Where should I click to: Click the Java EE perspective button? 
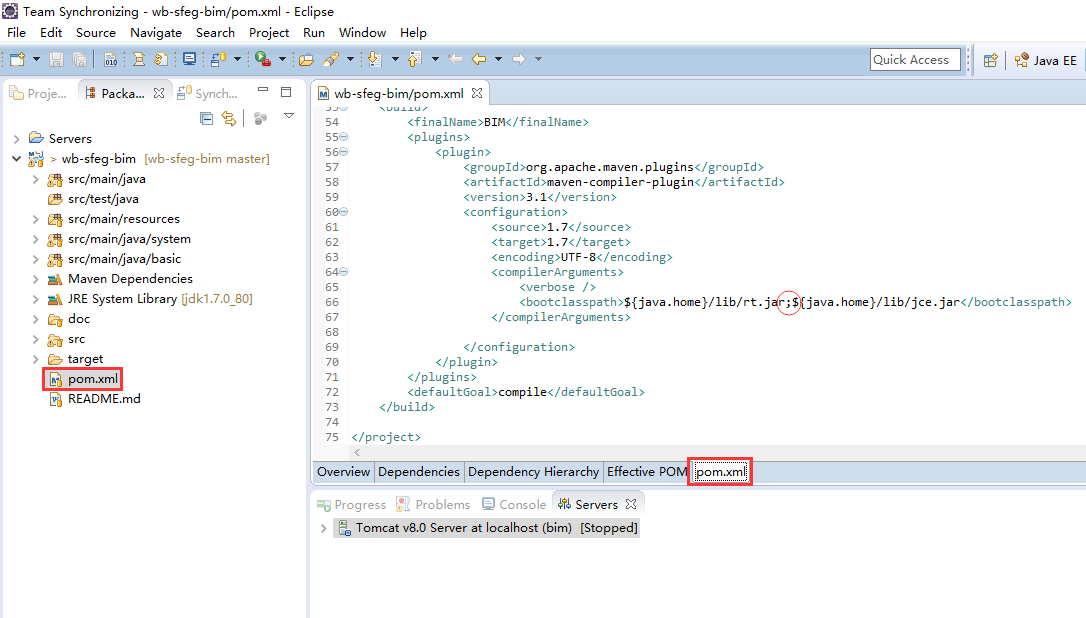click(x=1046, y=60)
